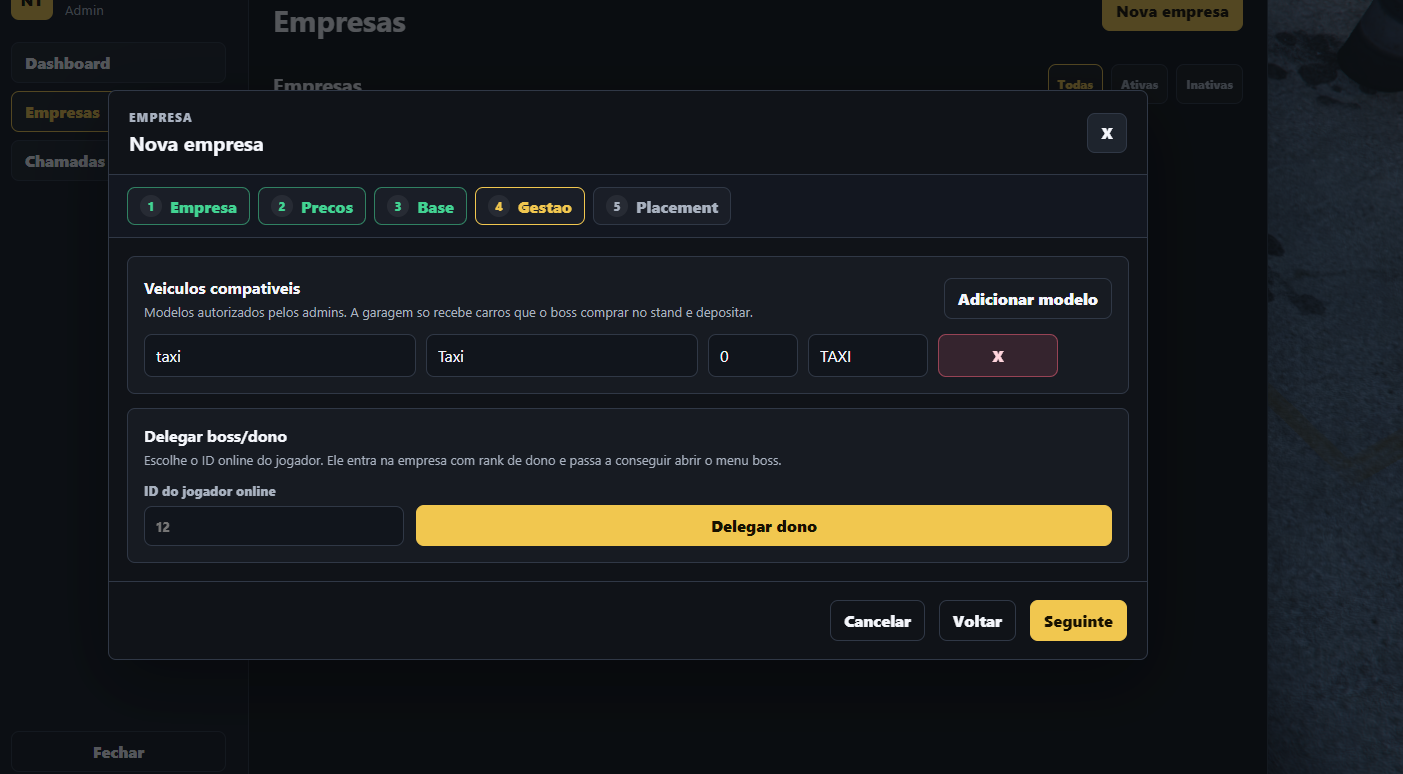Screen dimensions: 1403x774
Task: Click the vehicle field showing 0
Action: tap(753, 356)
